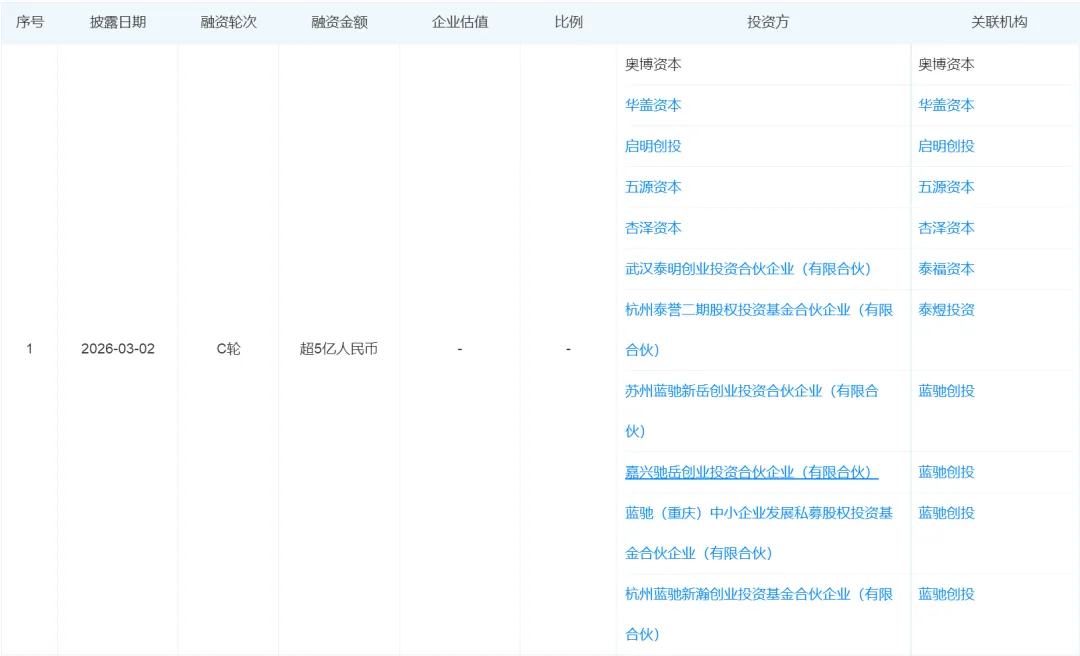
Task: Open 华盖资本 in 关联机构 column
Action: 946,105
